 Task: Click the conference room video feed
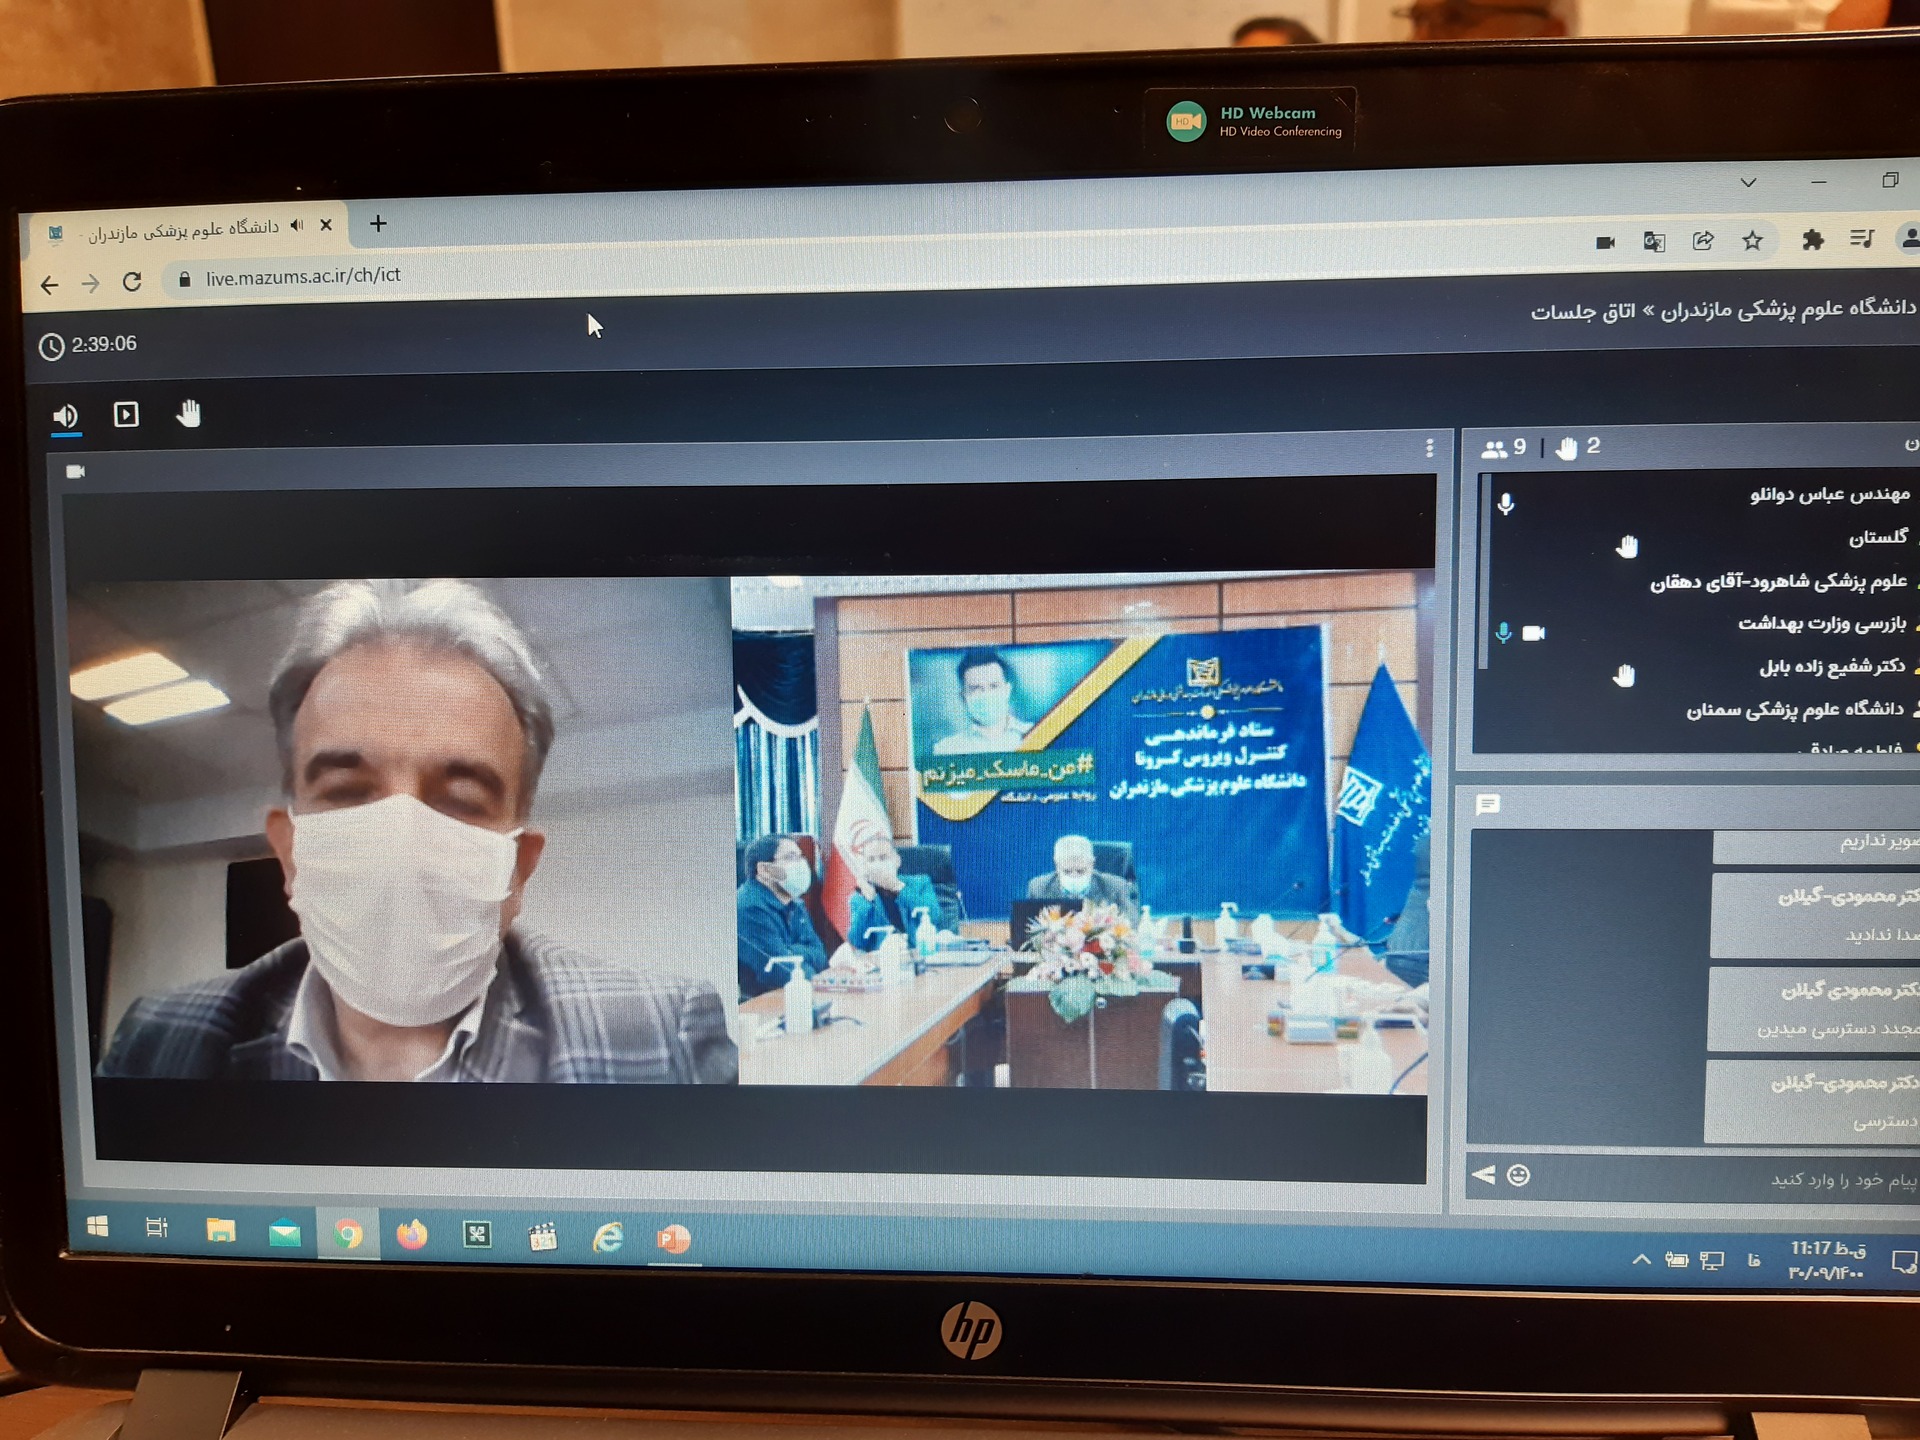point(1082,832)
